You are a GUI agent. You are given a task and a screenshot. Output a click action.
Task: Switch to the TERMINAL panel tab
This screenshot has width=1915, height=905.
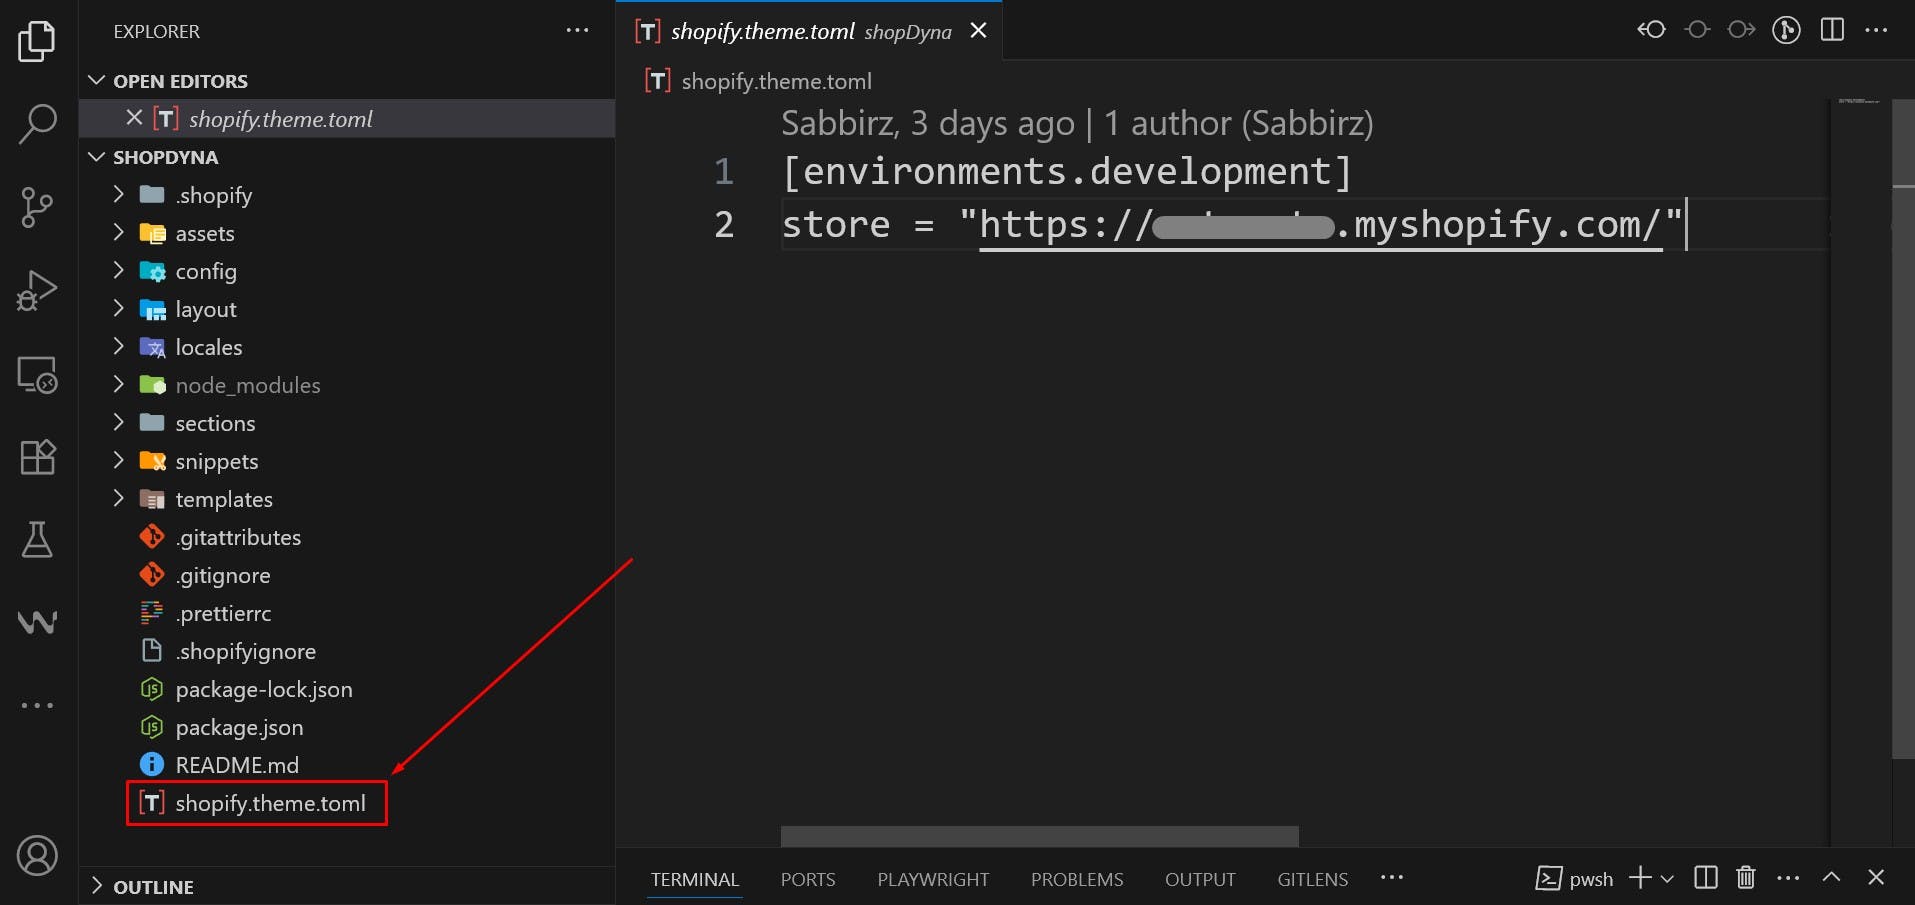(695, 879)
